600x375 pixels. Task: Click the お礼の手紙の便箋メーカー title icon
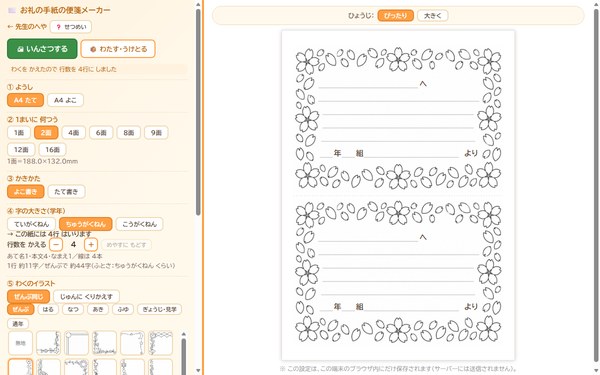click(12, 10)
